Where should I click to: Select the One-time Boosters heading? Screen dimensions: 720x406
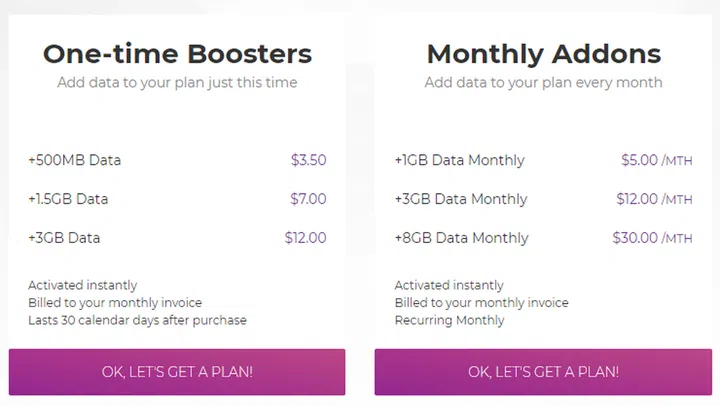click(177, 53)
